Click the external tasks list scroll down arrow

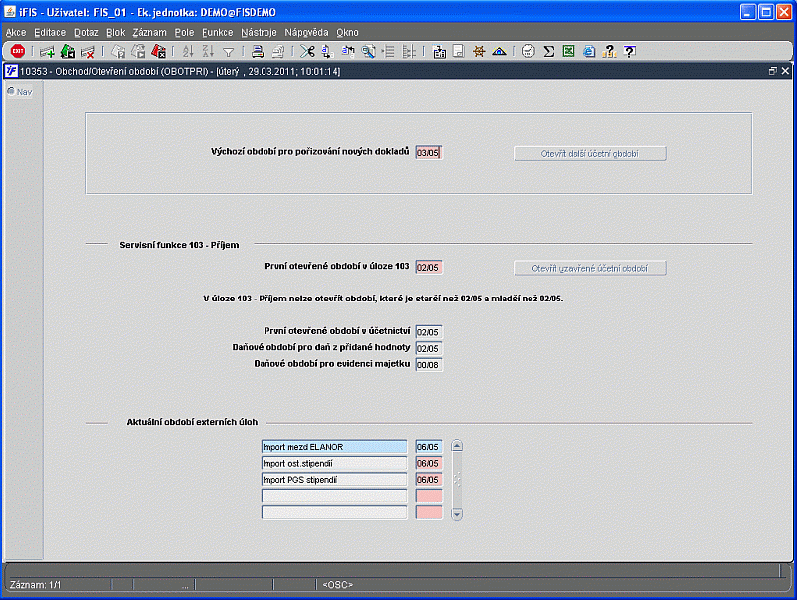pyautogui.click(x=457, y=514)
